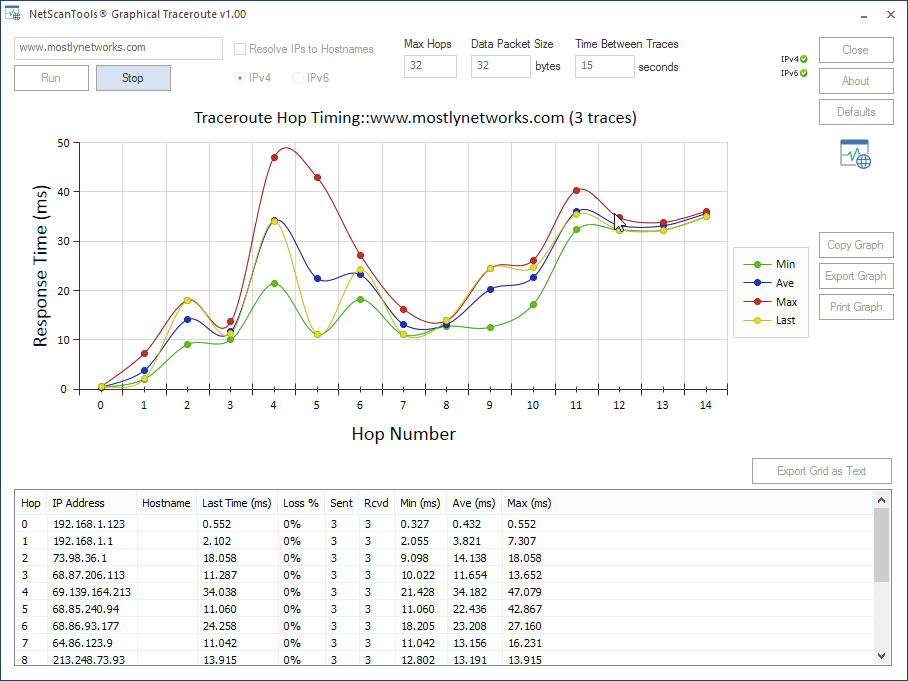
Task: Click the Time Between Traces field
Action: (605, 66)
